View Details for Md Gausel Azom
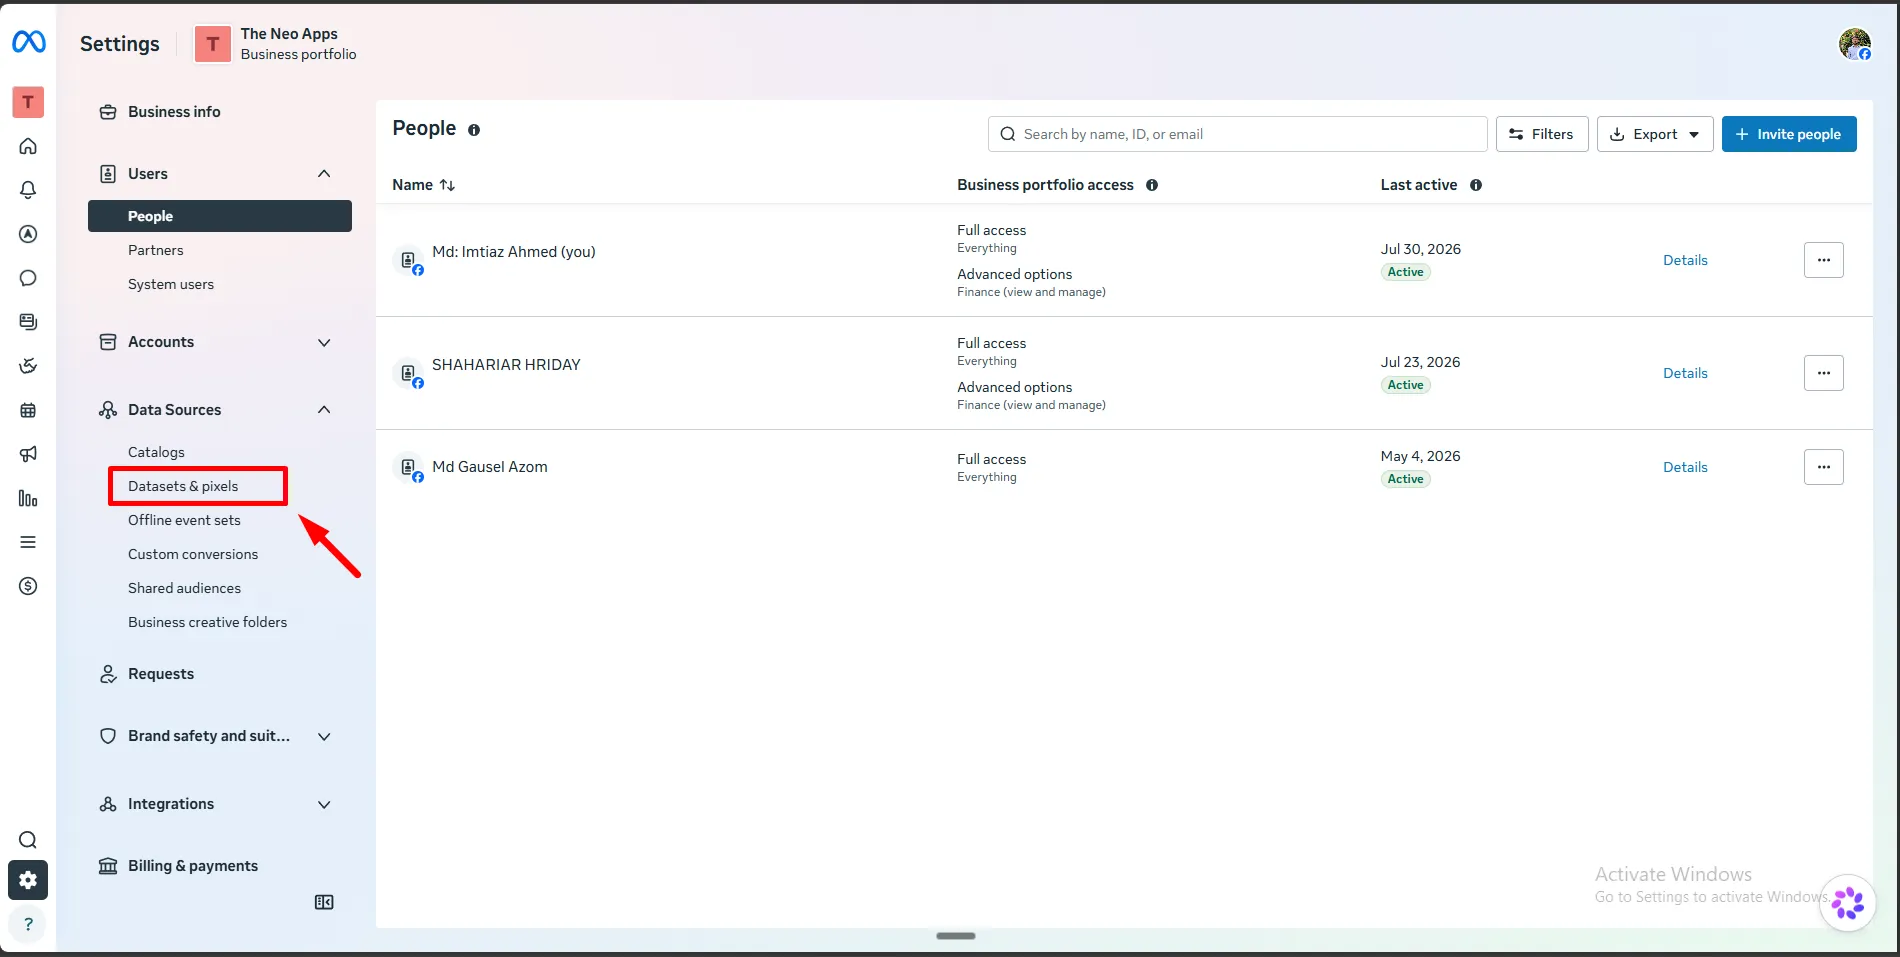Image resolution: width=1900 pixels, height=957 pixels. coord(1685,467)
